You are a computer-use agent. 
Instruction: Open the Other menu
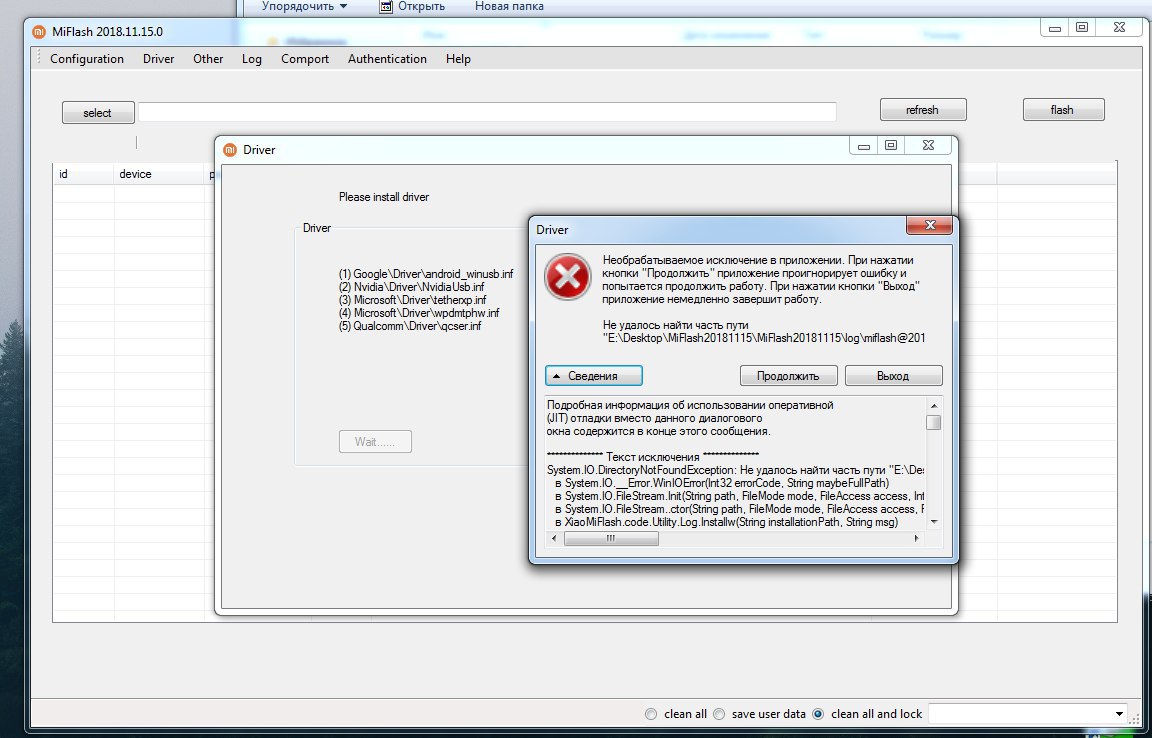coord(208,59)
